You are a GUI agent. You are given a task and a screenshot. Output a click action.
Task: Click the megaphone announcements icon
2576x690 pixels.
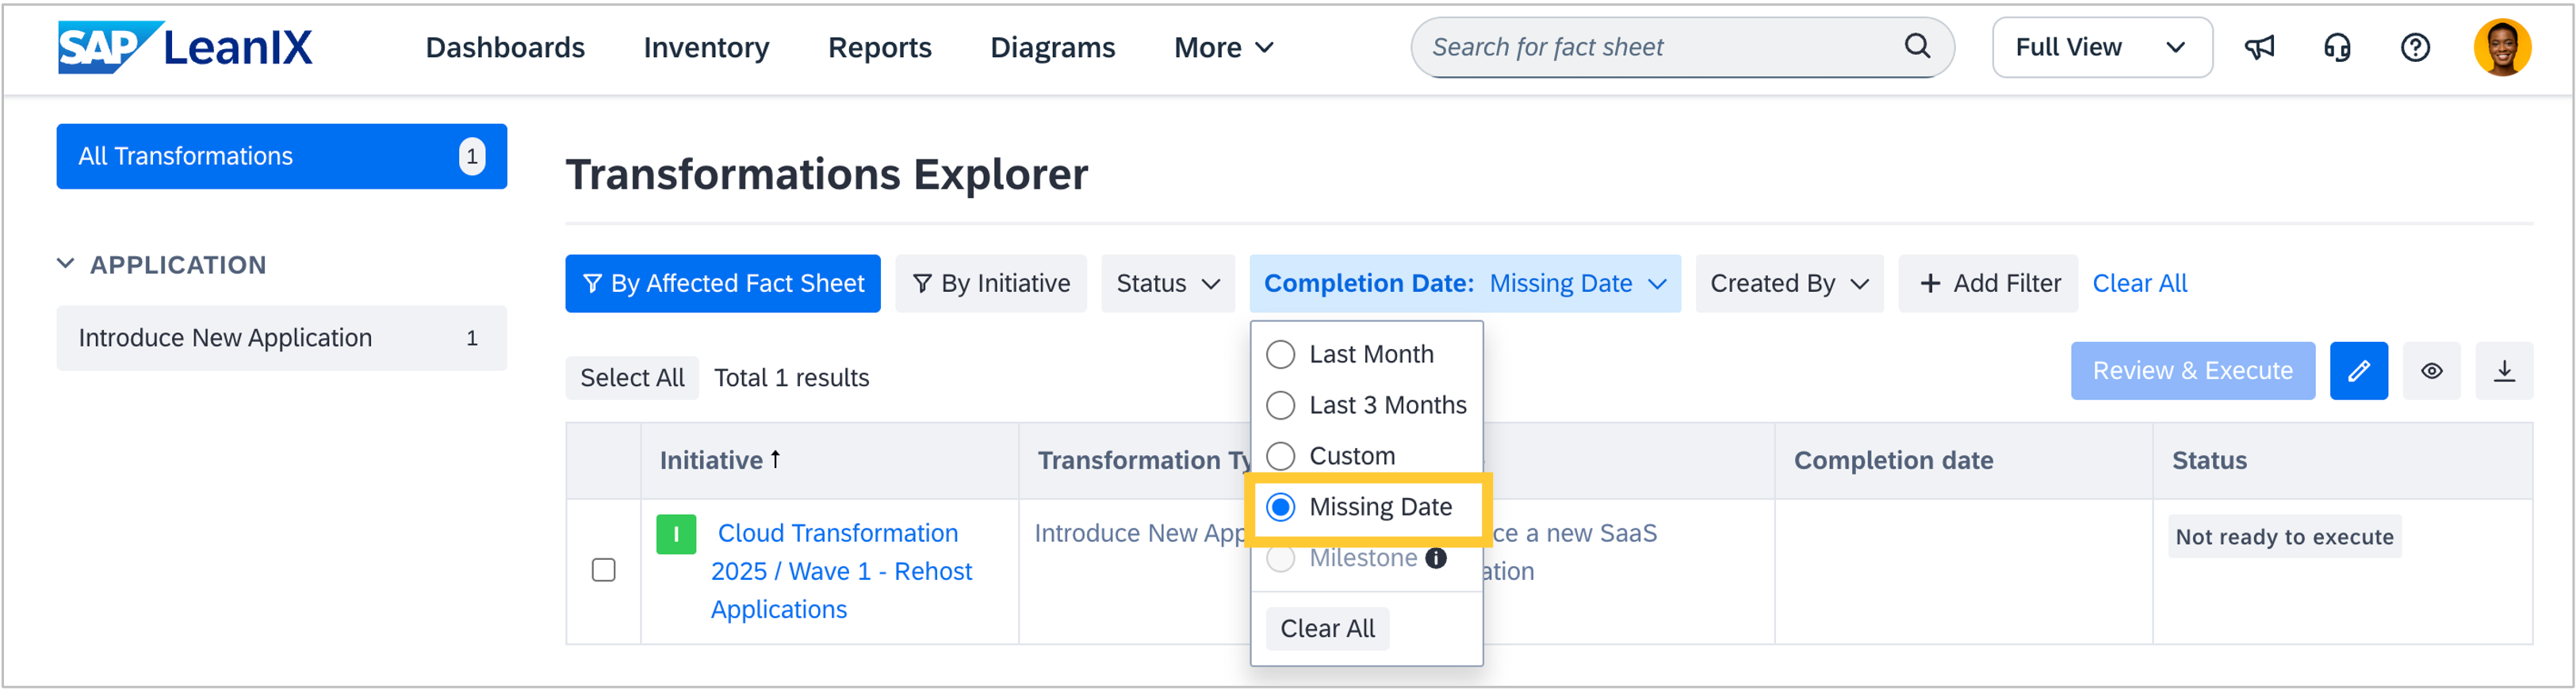(x=2259, y=47)
